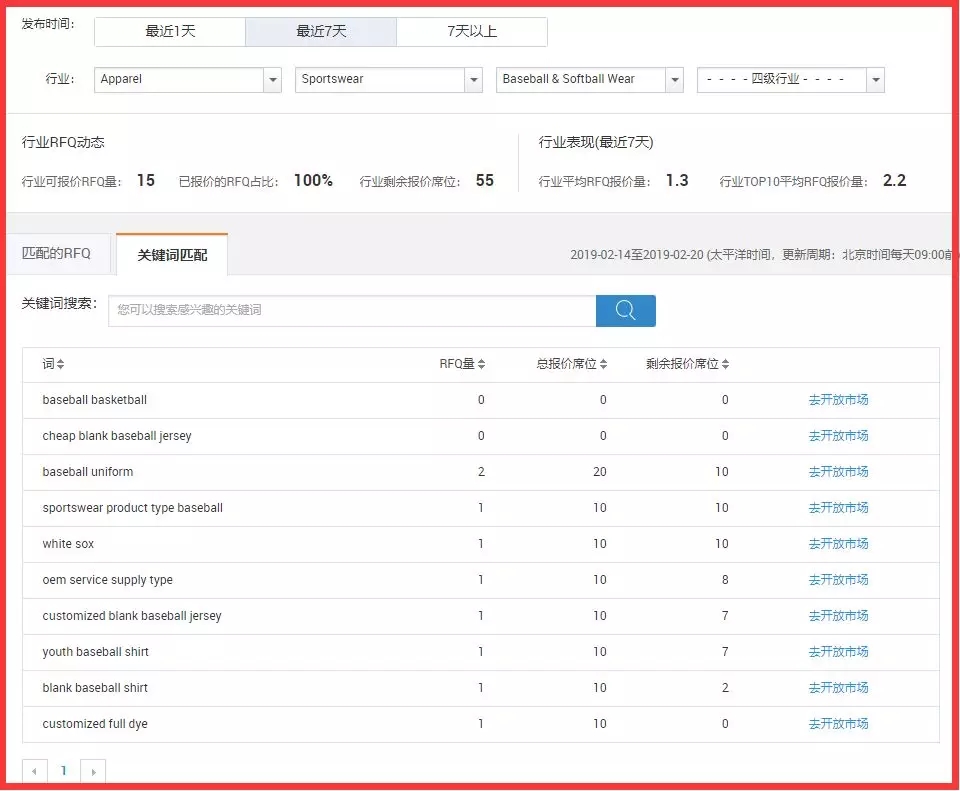
Task: Go to next page arrow
Action: click(93, 771)
